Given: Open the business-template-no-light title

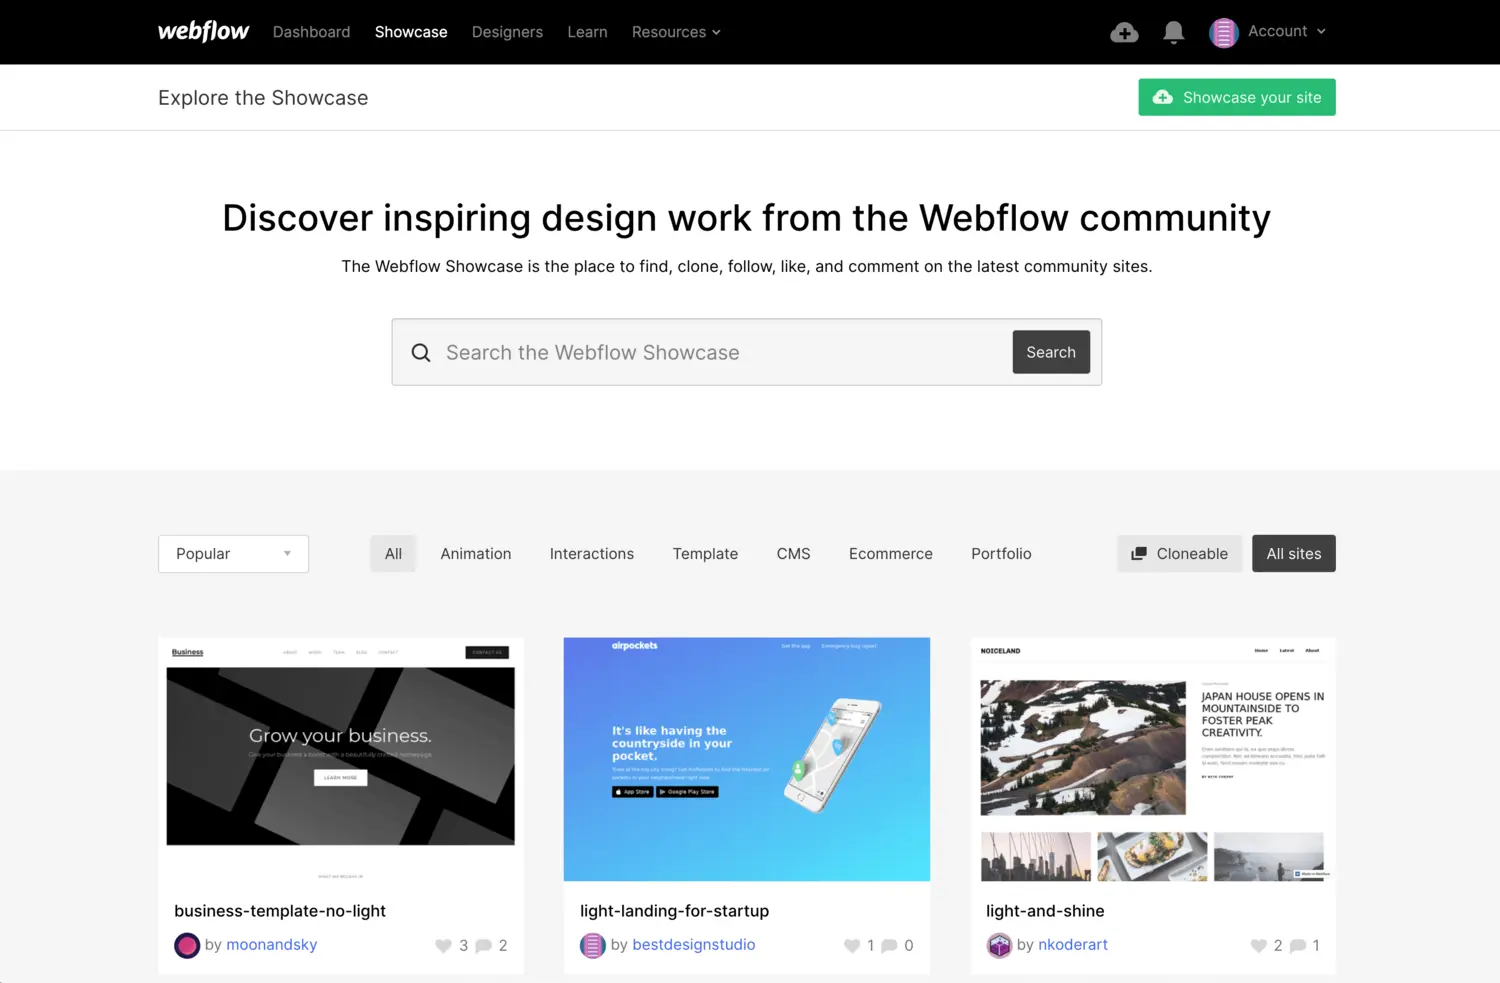Looking at the screenshot, I should coord(280,911).
